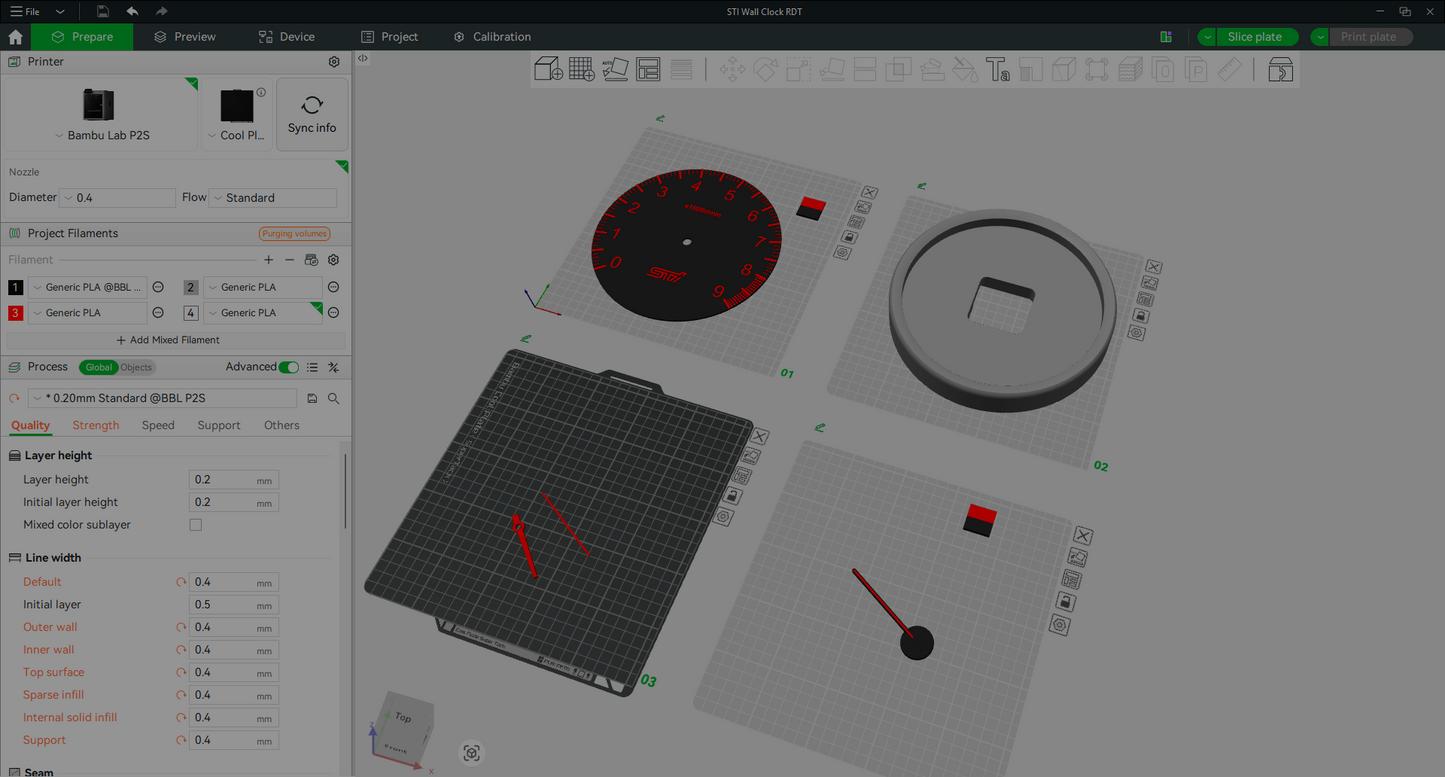
Task: Open filament 4 Generic PLA dropdown
Action: click(263, 313)
